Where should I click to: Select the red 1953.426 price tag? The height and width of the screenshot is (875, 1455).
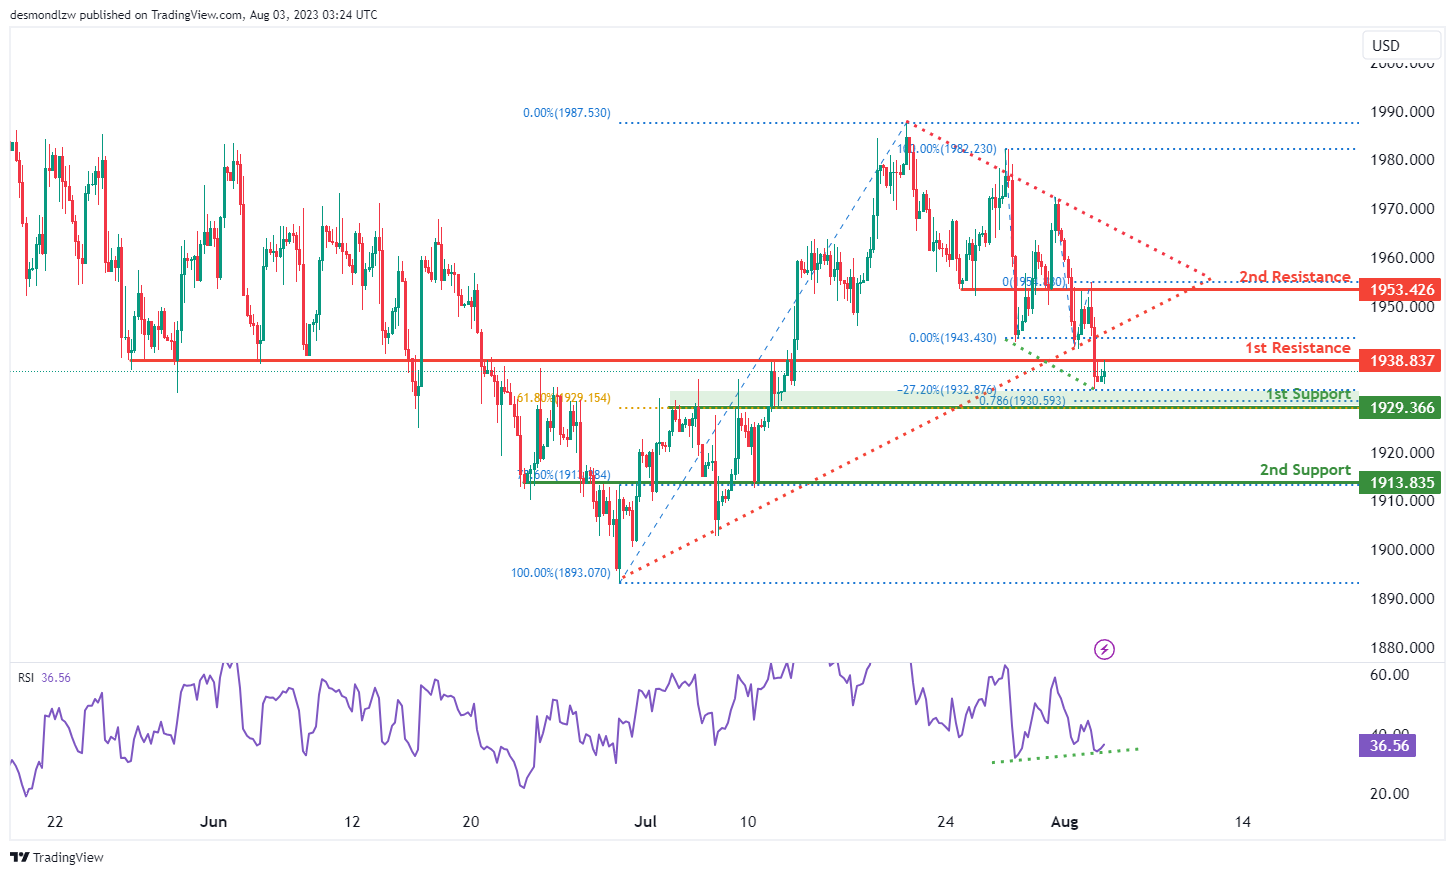[x=1400, y=290]
